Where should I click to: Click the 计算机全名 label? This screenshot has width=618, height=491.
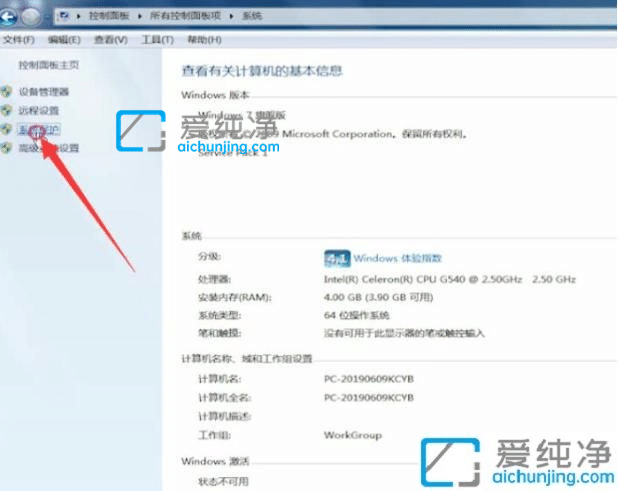coord(224,398)
